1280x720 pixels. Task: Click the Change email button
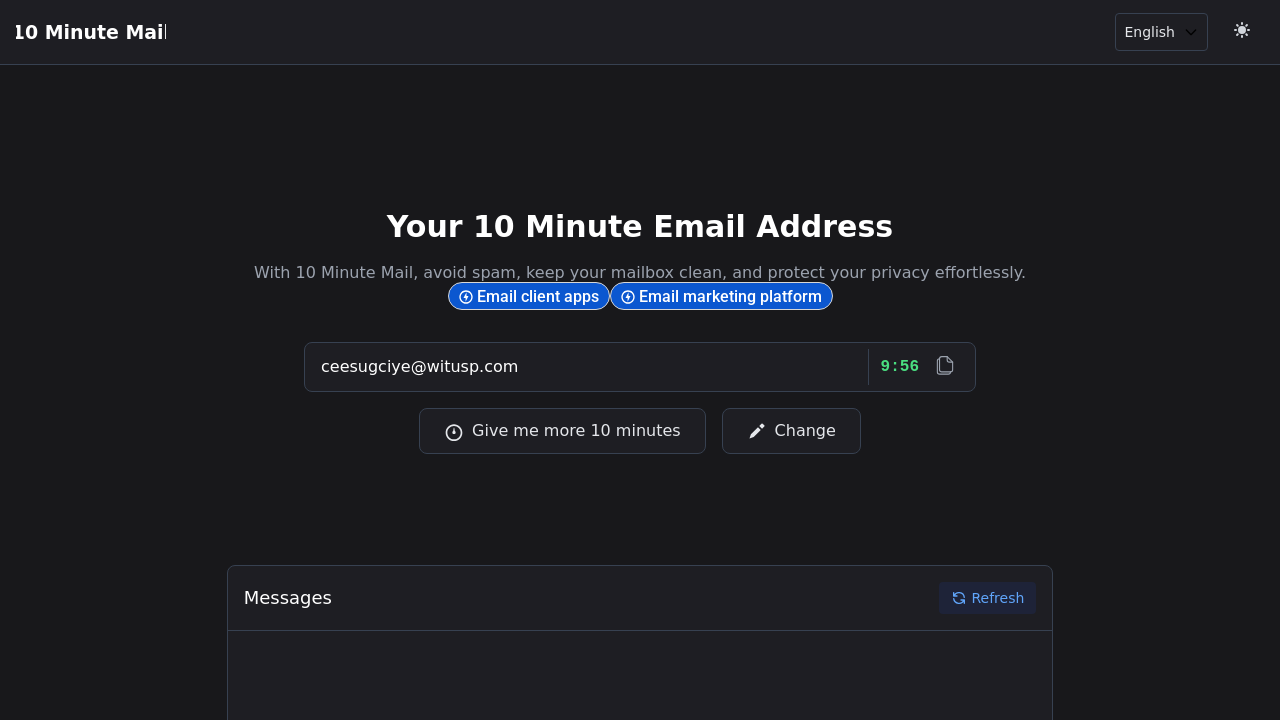point(791,431)
